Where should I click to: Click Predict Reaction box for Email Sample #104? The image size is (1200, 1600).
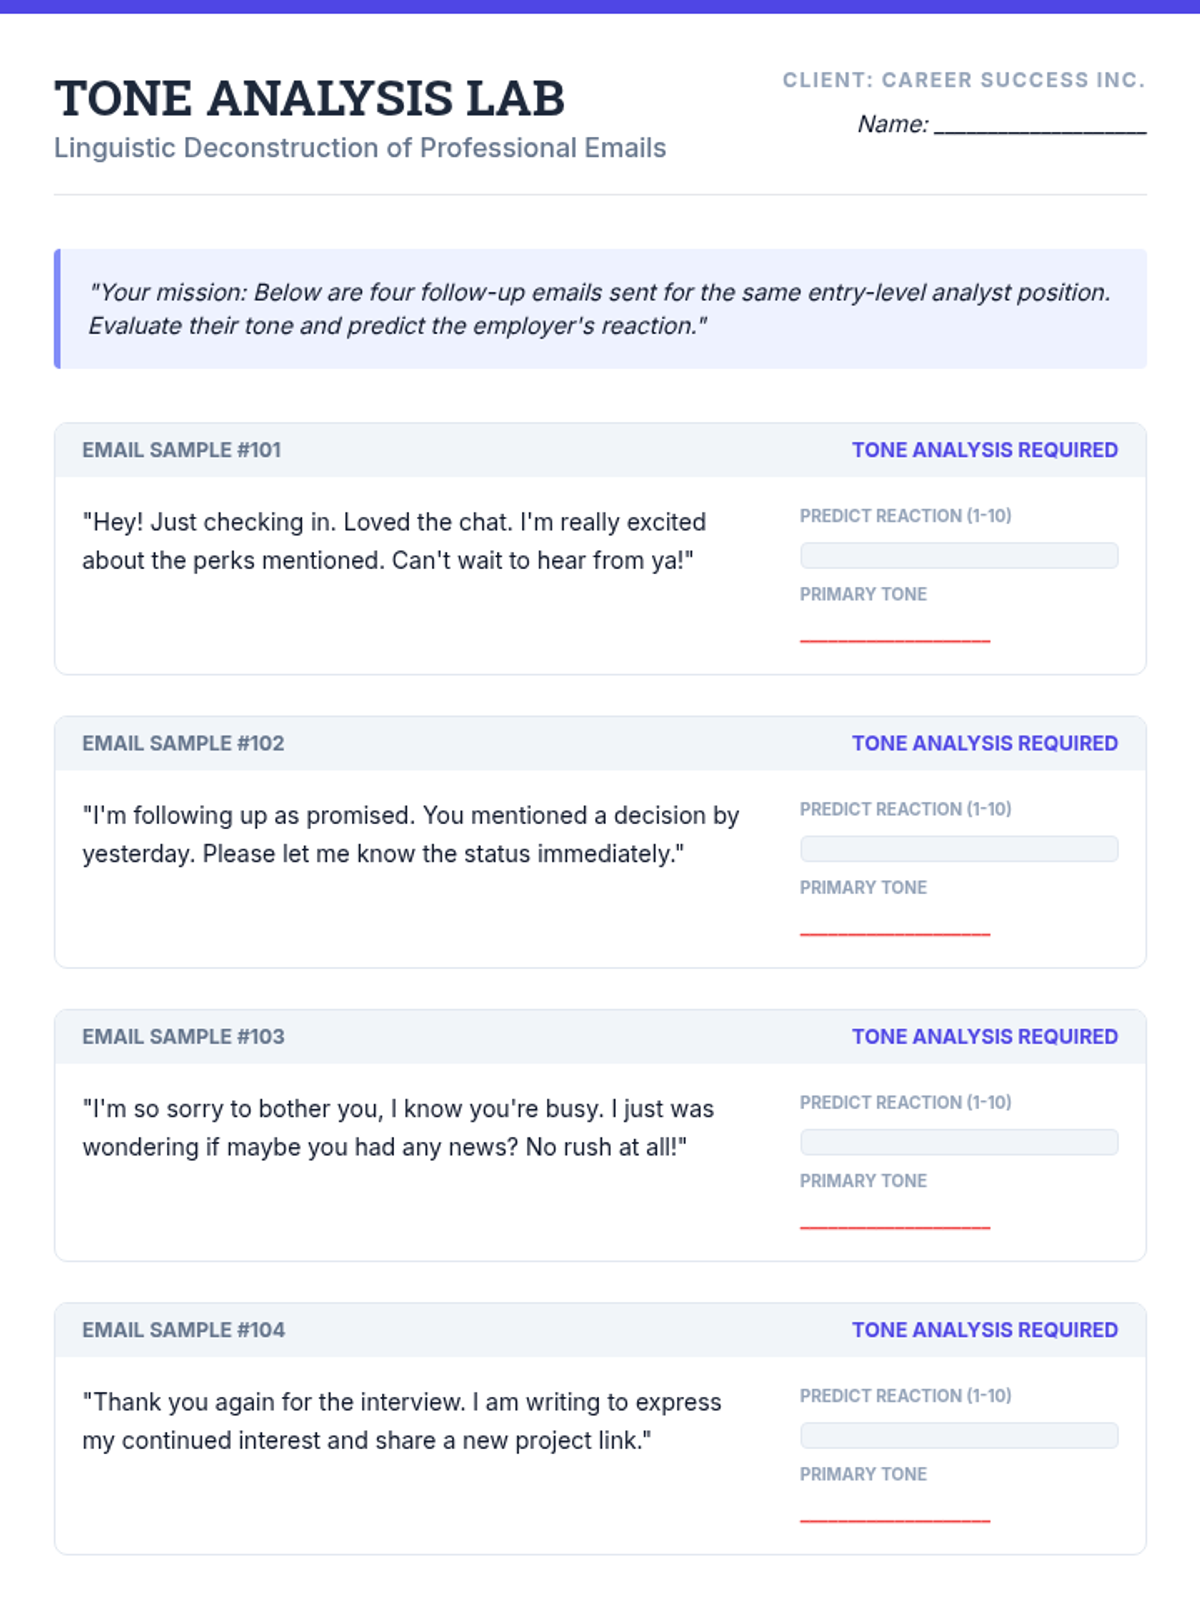pos(959,1436)
